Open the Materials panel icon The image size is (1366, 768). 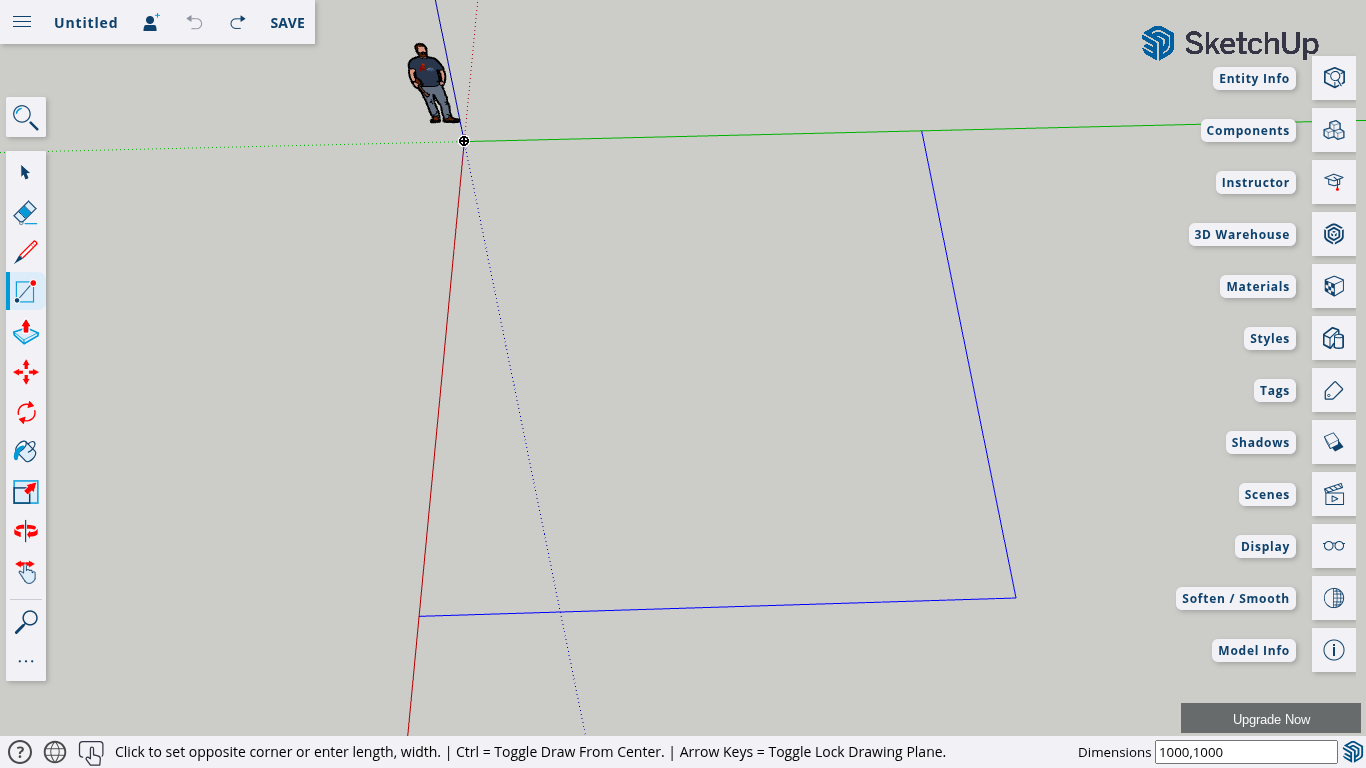click(1333, 286)
